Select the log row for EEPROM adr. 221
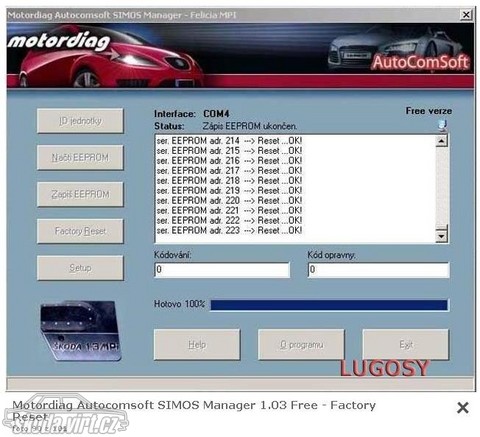 [229, 211]
